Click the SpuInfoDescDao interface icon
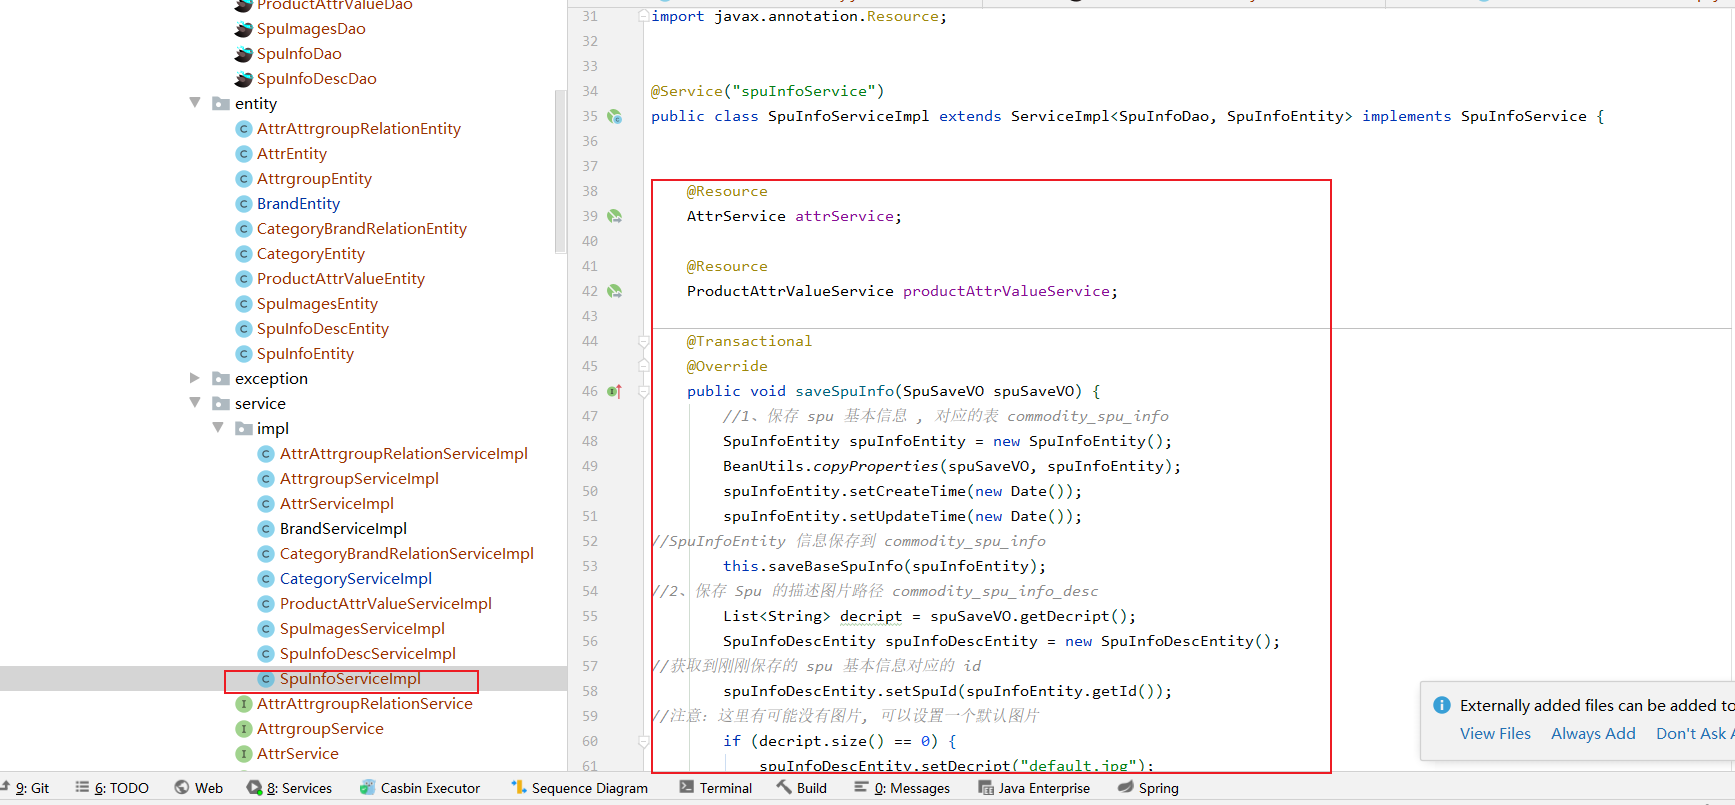The height and width of the screenshot is (805, 1735). tap(243, 79)
